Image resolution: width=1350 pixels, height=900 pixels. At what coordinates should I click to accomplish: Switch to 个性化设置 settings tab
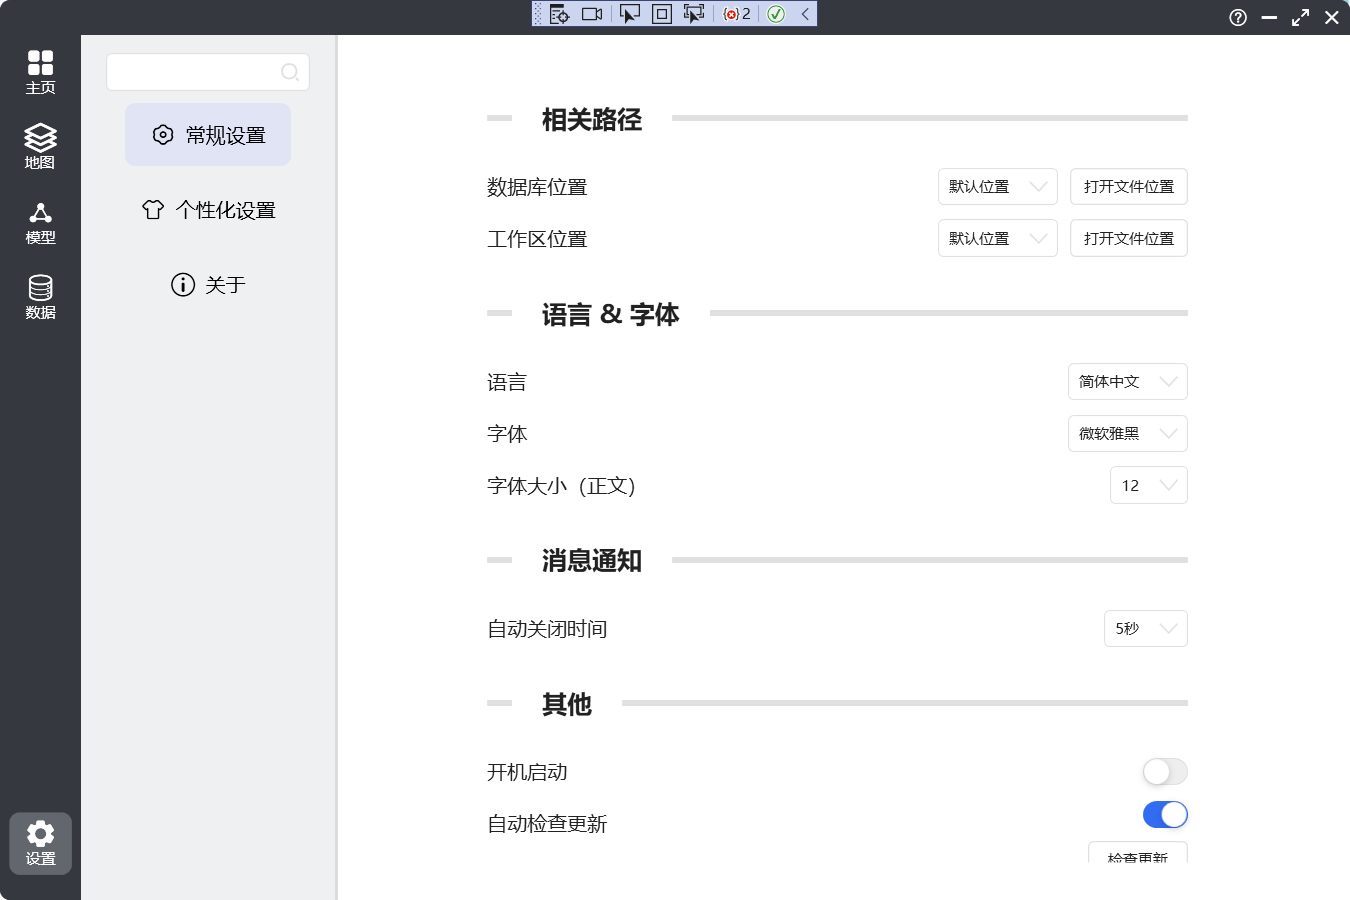[208, 210]
